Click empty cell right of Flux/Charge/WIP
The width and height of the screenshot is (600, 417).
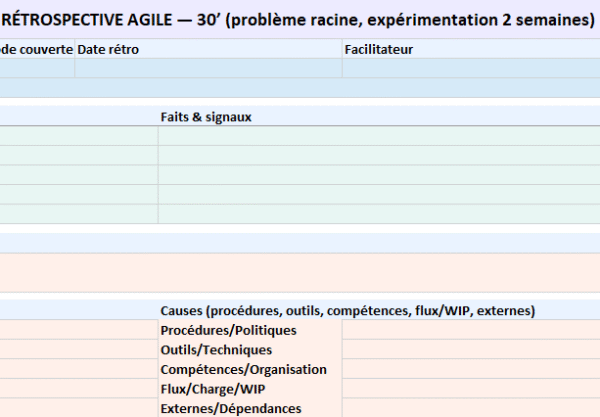(x=470, y=389)
